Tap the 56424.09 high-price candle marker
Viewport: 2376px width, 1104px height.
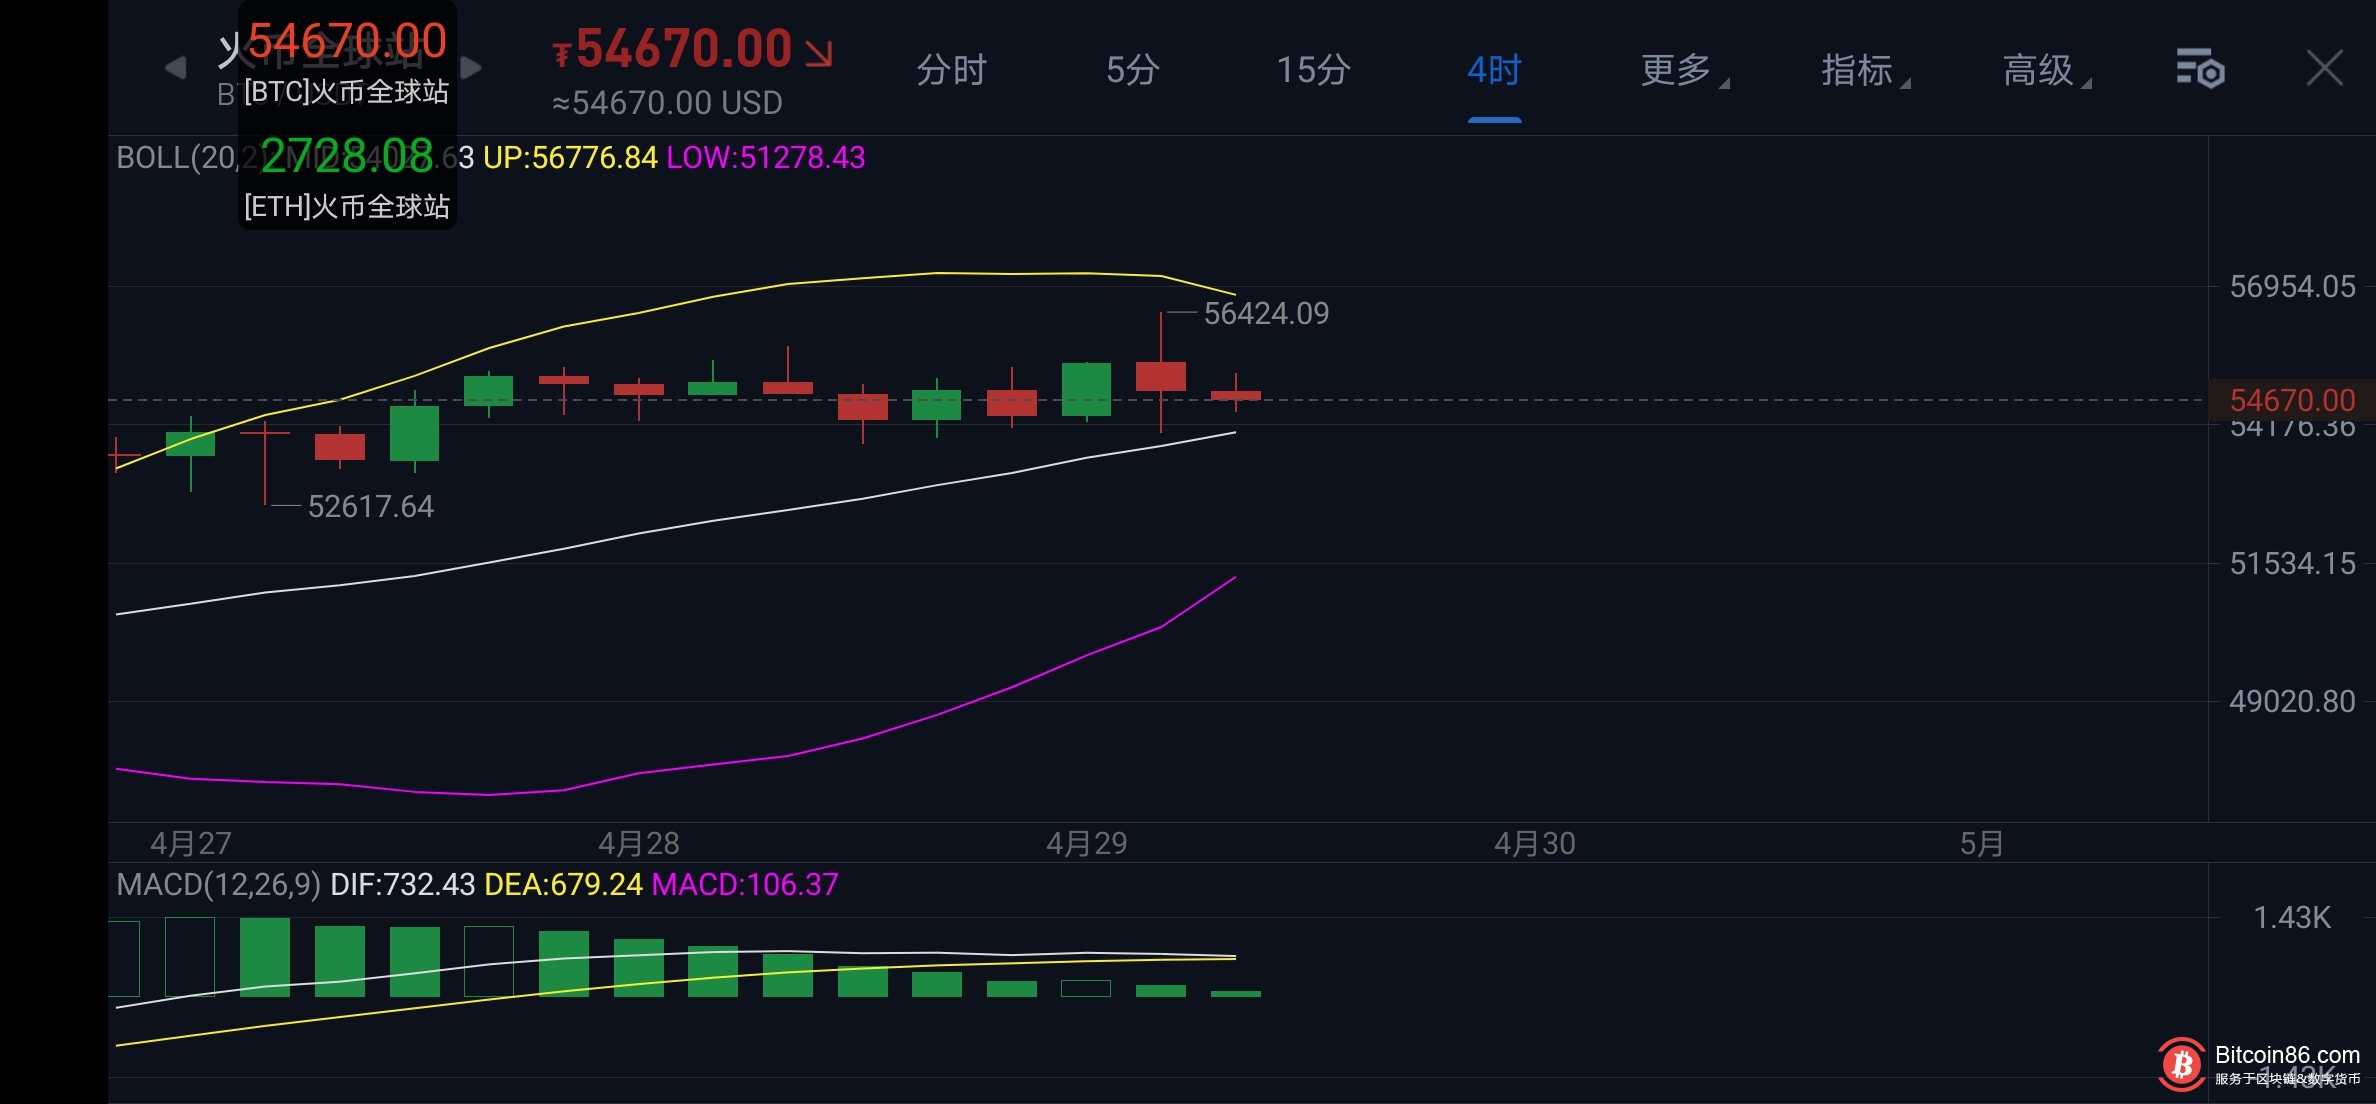(1265, 313)
